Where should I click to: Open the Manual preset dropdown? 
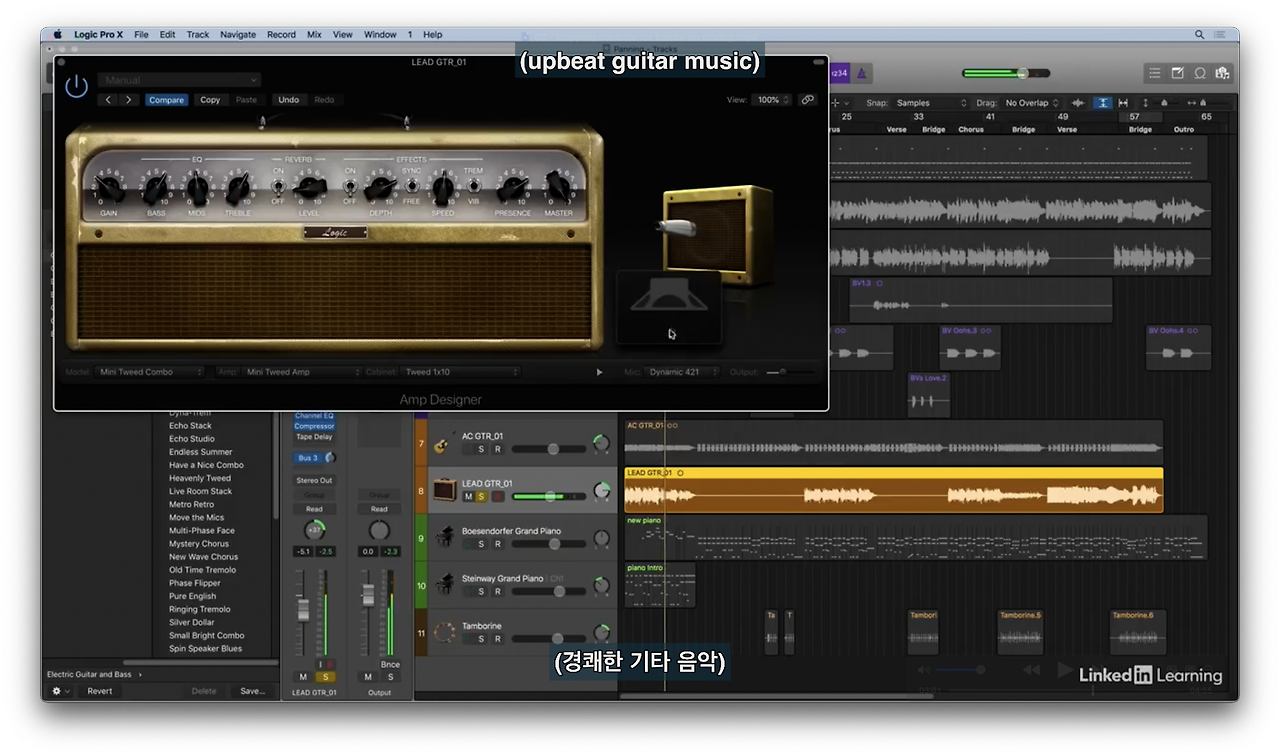tap(180, 80)
